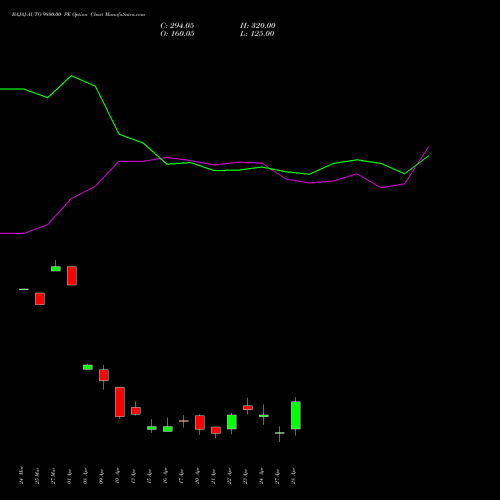This screenshot has height=500, width=500.
Task: Click the tall green candlestick above 28 Apr
Action: tap(296, 415)
